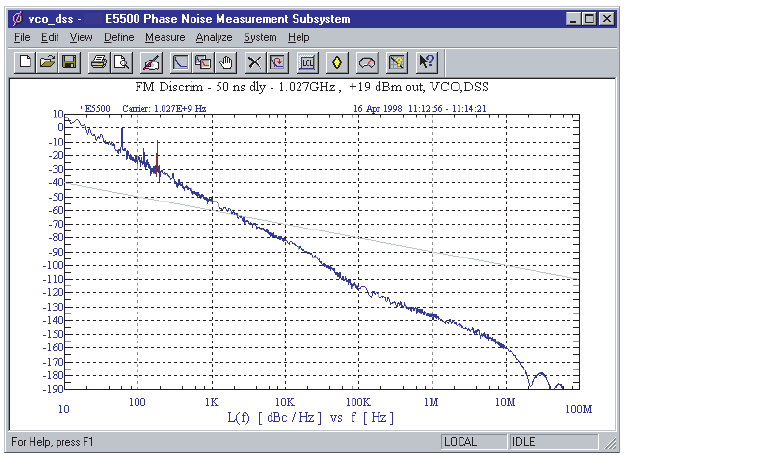Click the blue curve graph toolbar icon
Viewport: 777px width, 455px height.
(x=181, y=62)
